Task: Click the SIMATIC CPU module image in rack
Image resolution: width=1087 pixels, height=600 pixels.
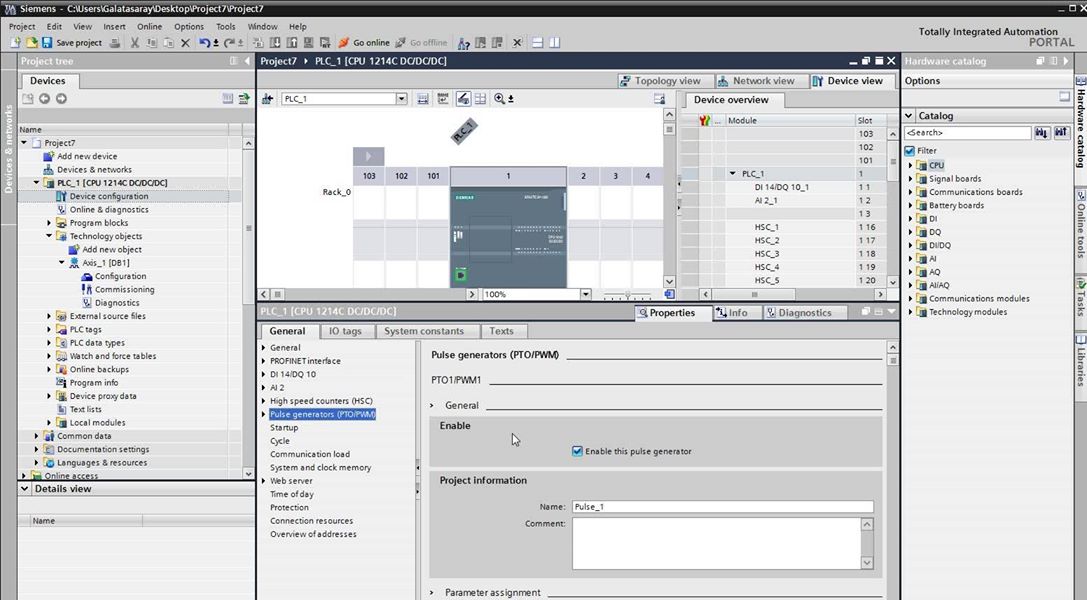Action: [x=508, y=237]
